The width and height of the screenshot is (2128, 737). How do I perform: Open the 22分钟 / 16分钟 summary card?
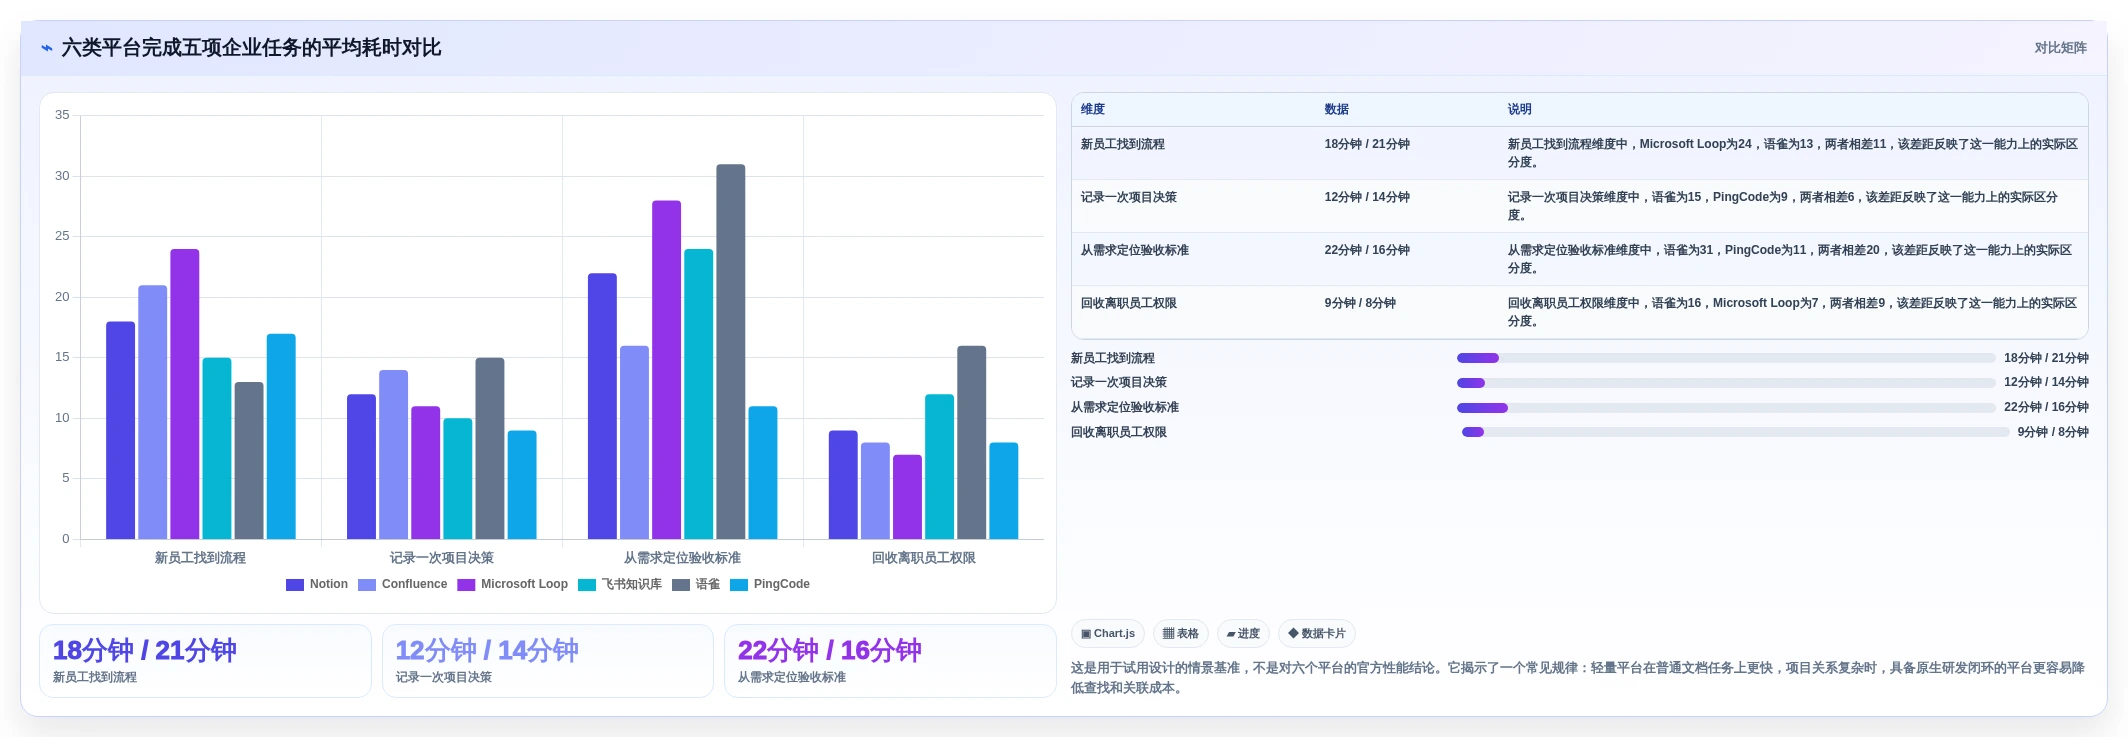(x=890, y=661)
